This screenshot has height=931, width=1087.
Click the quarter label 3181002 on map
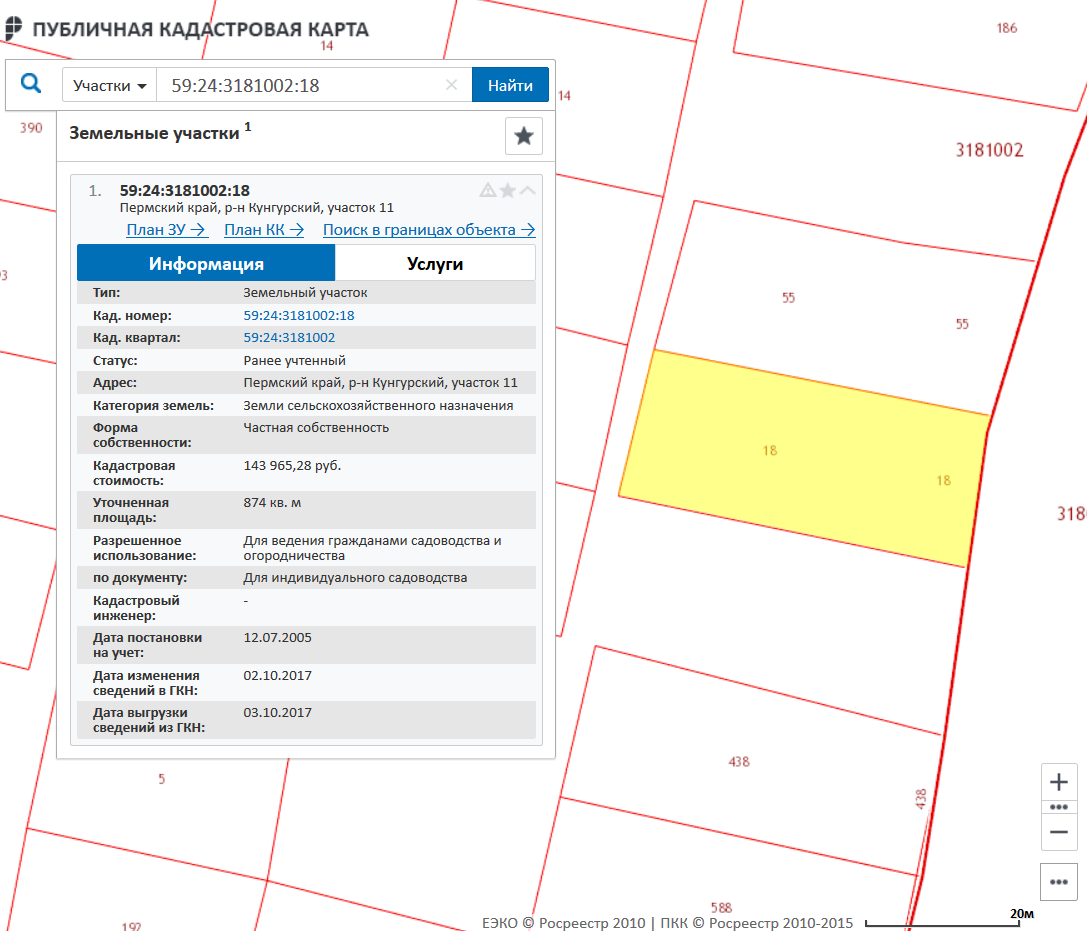pyautogui.click(x=989, y=150)
